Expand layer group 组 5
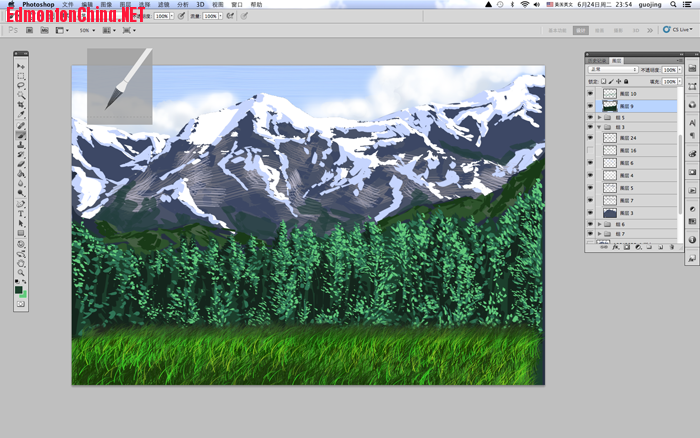This screenshot has width=700, height=438. pos(600,117)
